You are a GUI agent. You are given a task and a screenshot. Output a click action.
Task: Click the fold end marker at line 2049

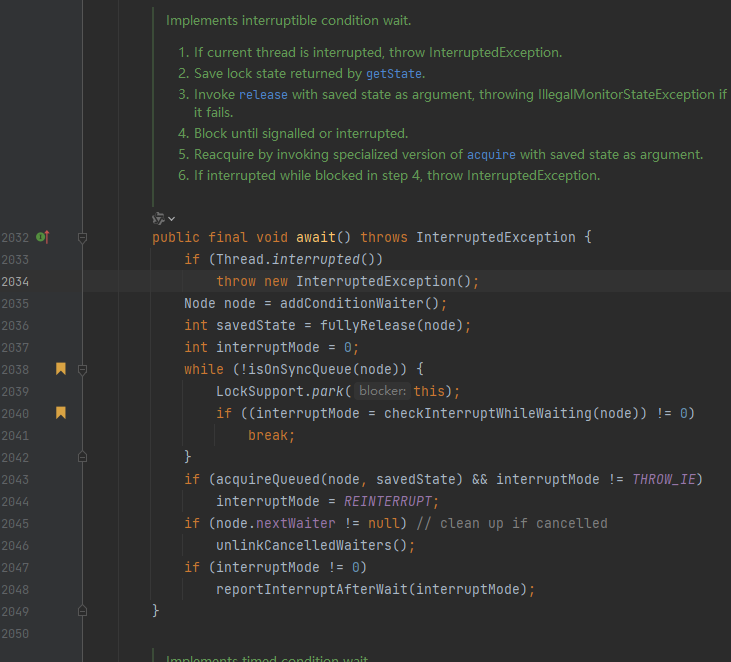(x=83, y=611)
